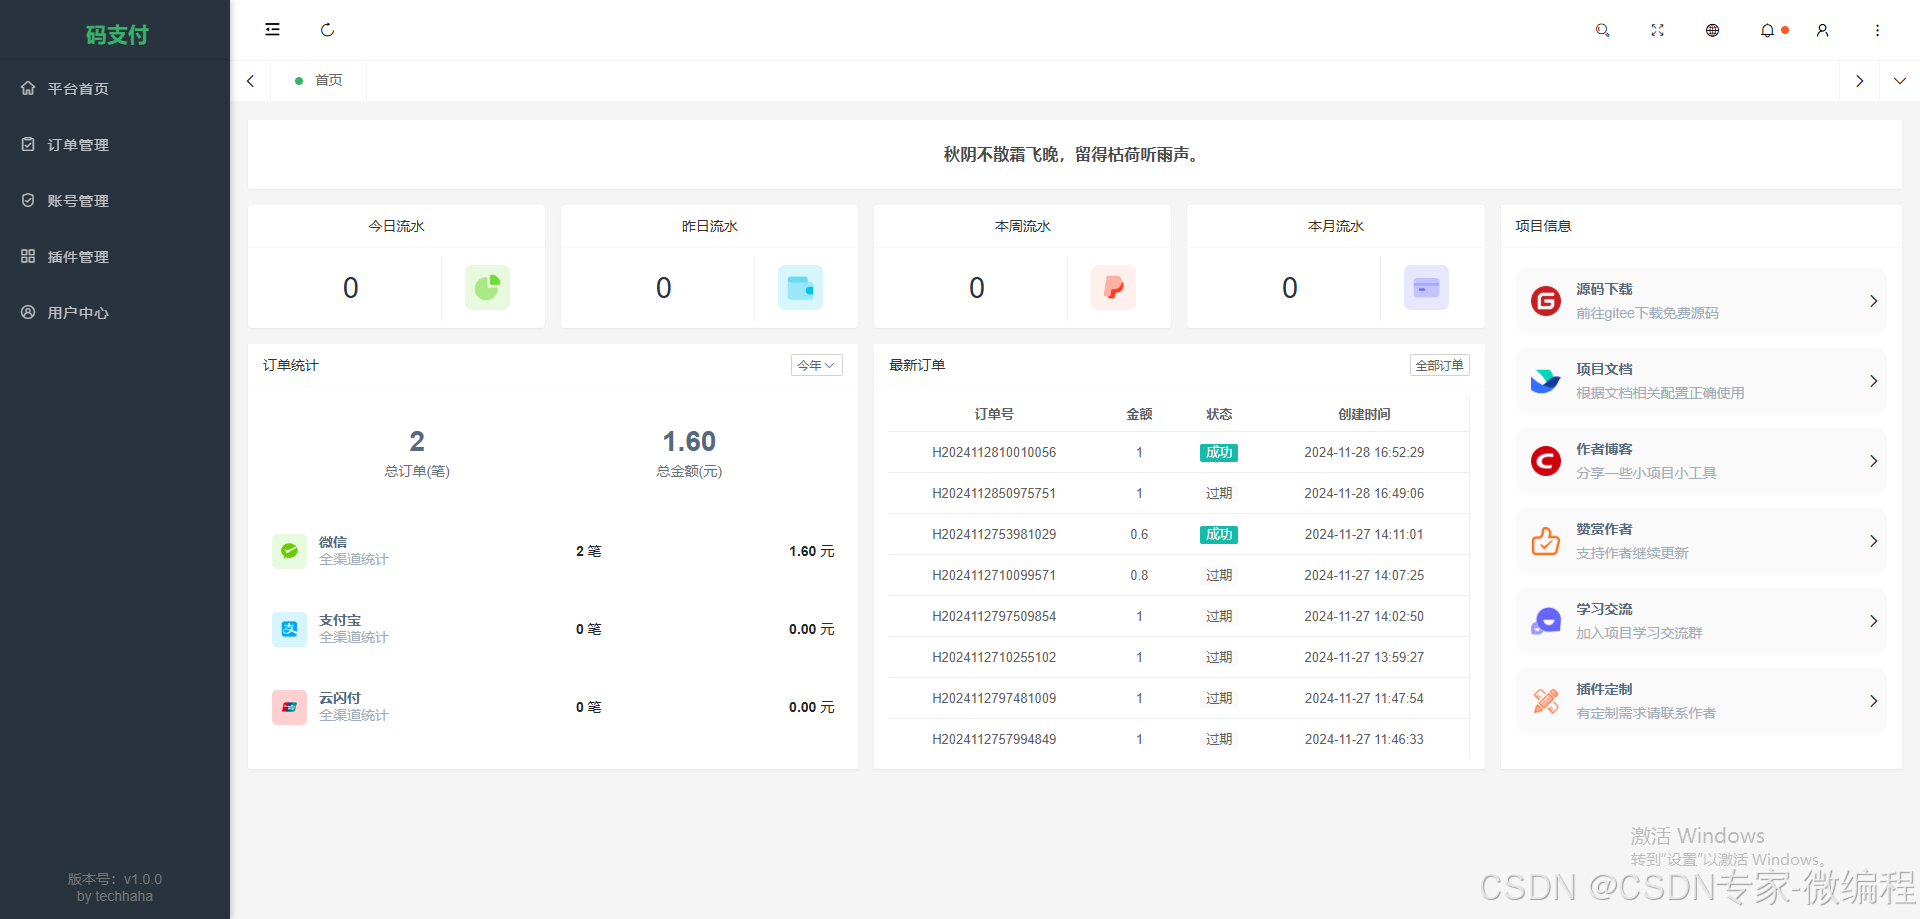1920x919 pixels.
Task: Click the 码支付 logo title
Action: pos(116,35)
